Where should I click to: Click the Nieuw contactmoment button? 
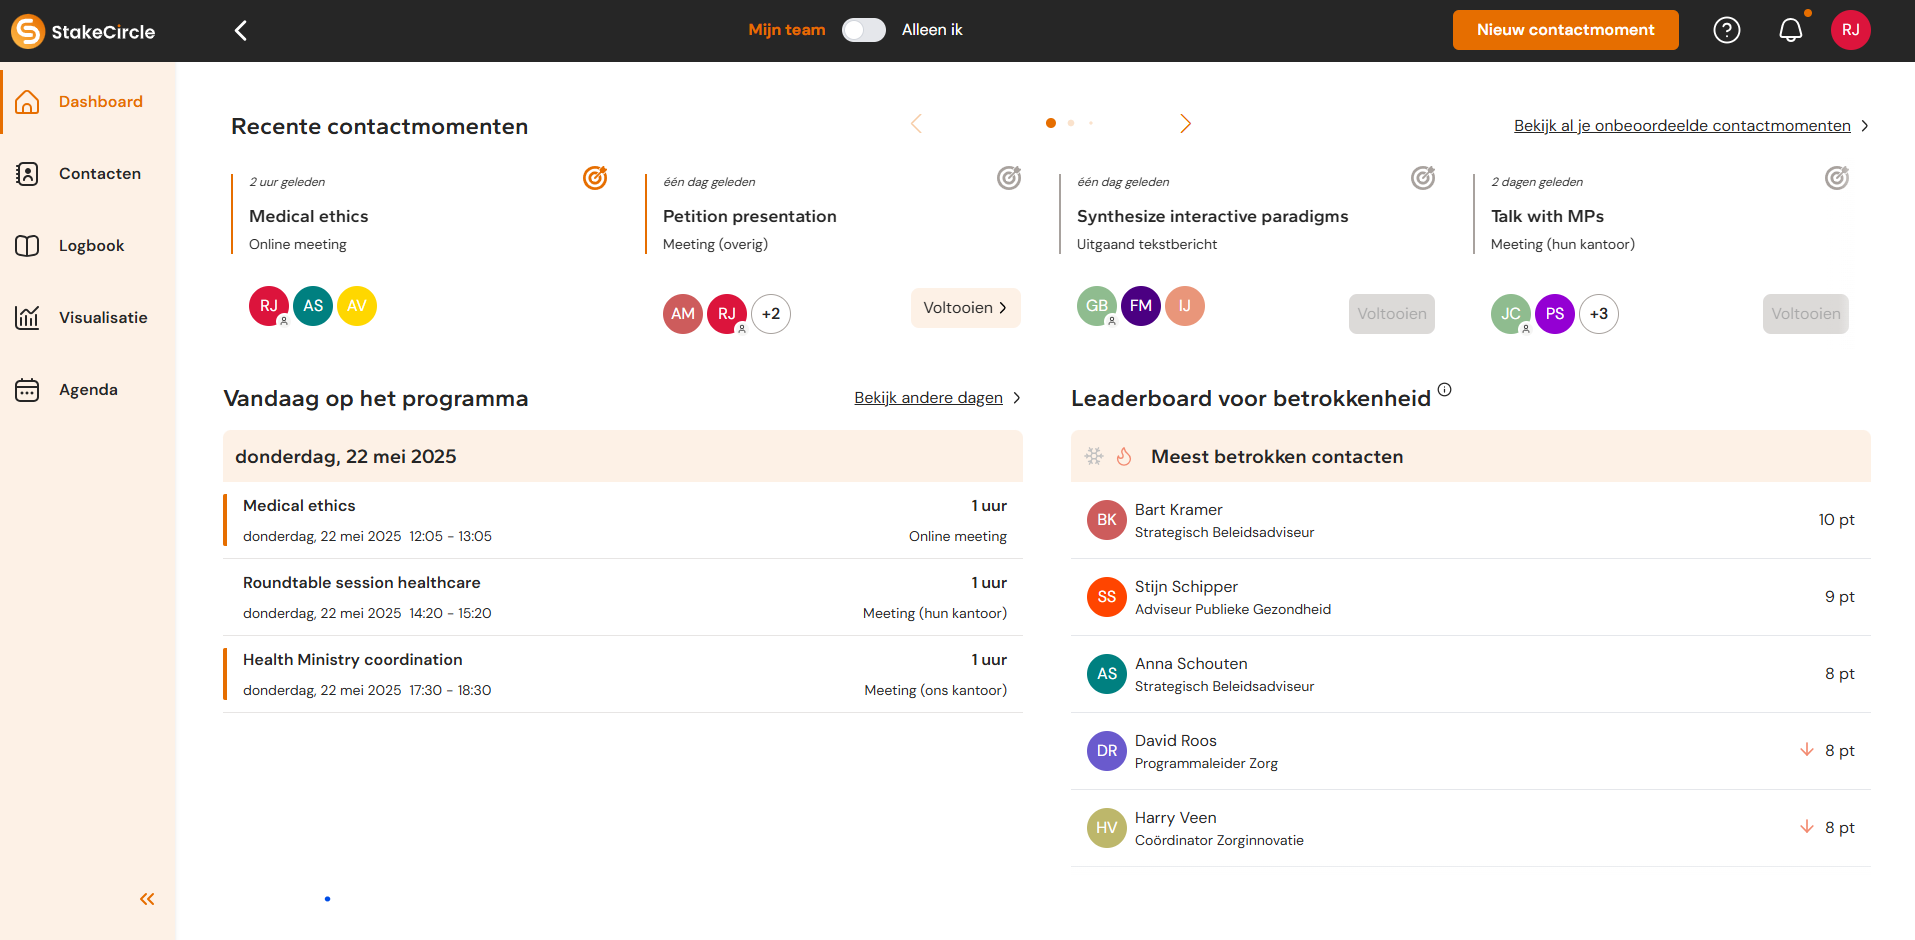click(x=1565, y=30)
